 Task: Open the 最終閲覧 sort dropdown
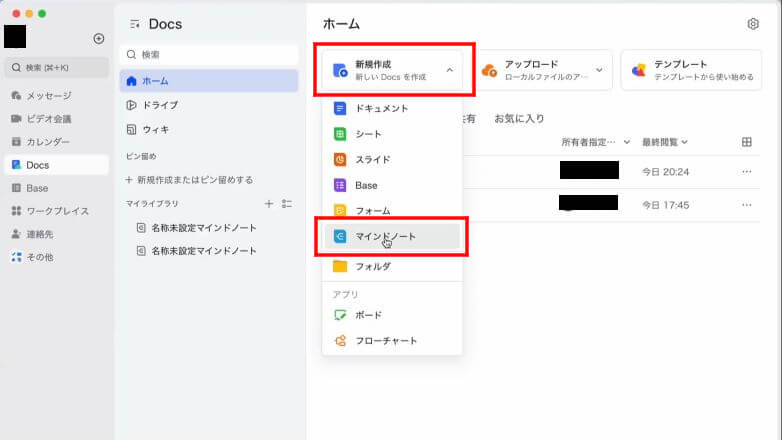(665, 142)
